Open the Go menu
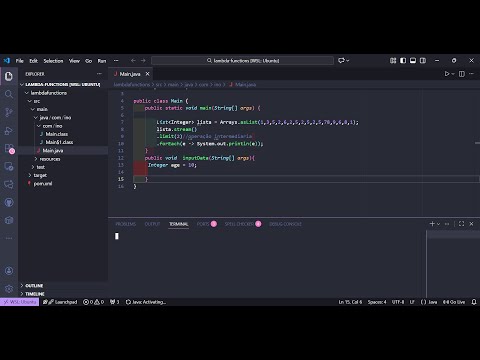Viewport: 480px width, 360px height. click(88, 61)
